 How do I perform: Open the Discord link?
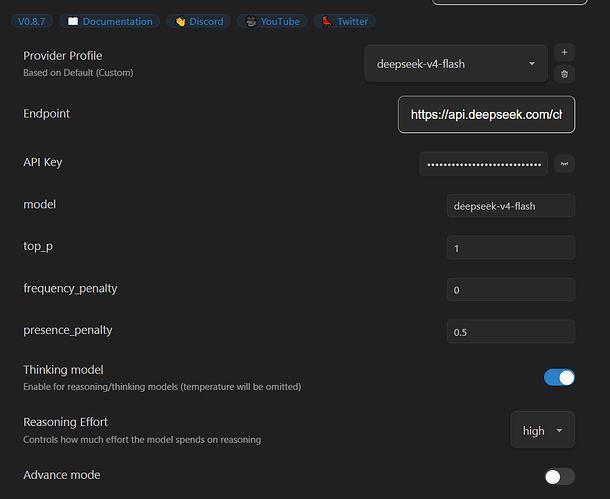coord(198,21)
